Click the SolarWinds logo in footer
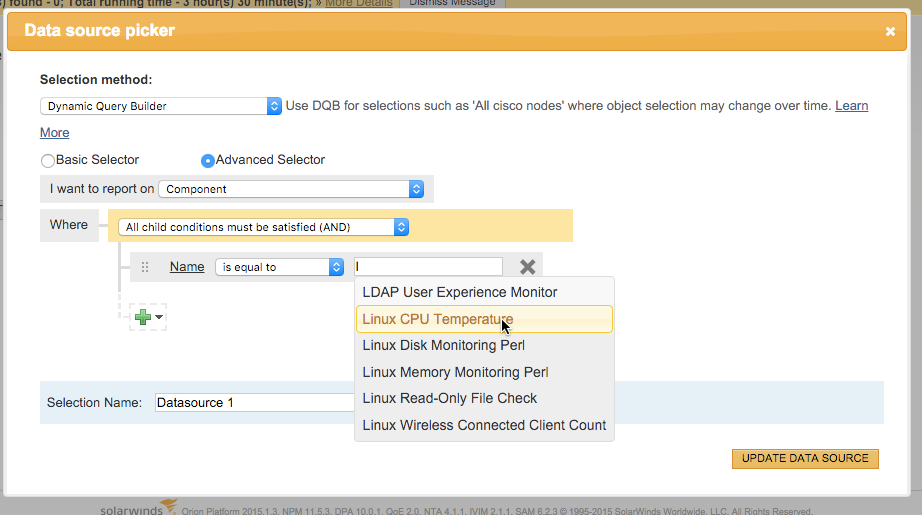Viewport: 922px width, 515px height. pyautogui.click(x=138, y=509)
